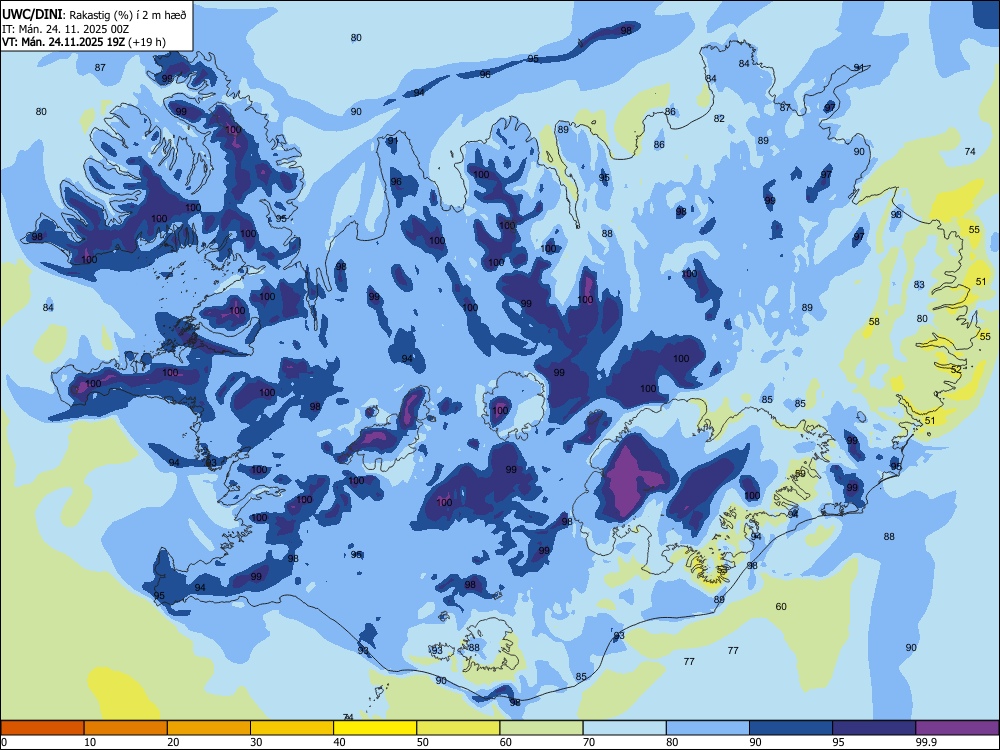Click the purple above-99.9 legend swatch
This screenshot has height=750, width=1000.
957,728
